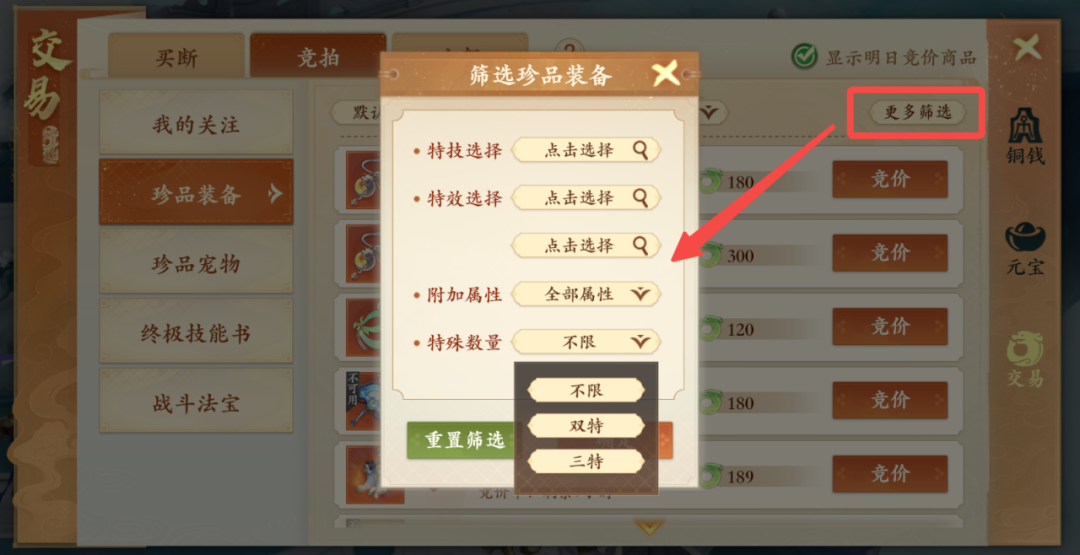Open the 珍品宠物 category
Screen dimensions: 1080x555
pos(196,264)
